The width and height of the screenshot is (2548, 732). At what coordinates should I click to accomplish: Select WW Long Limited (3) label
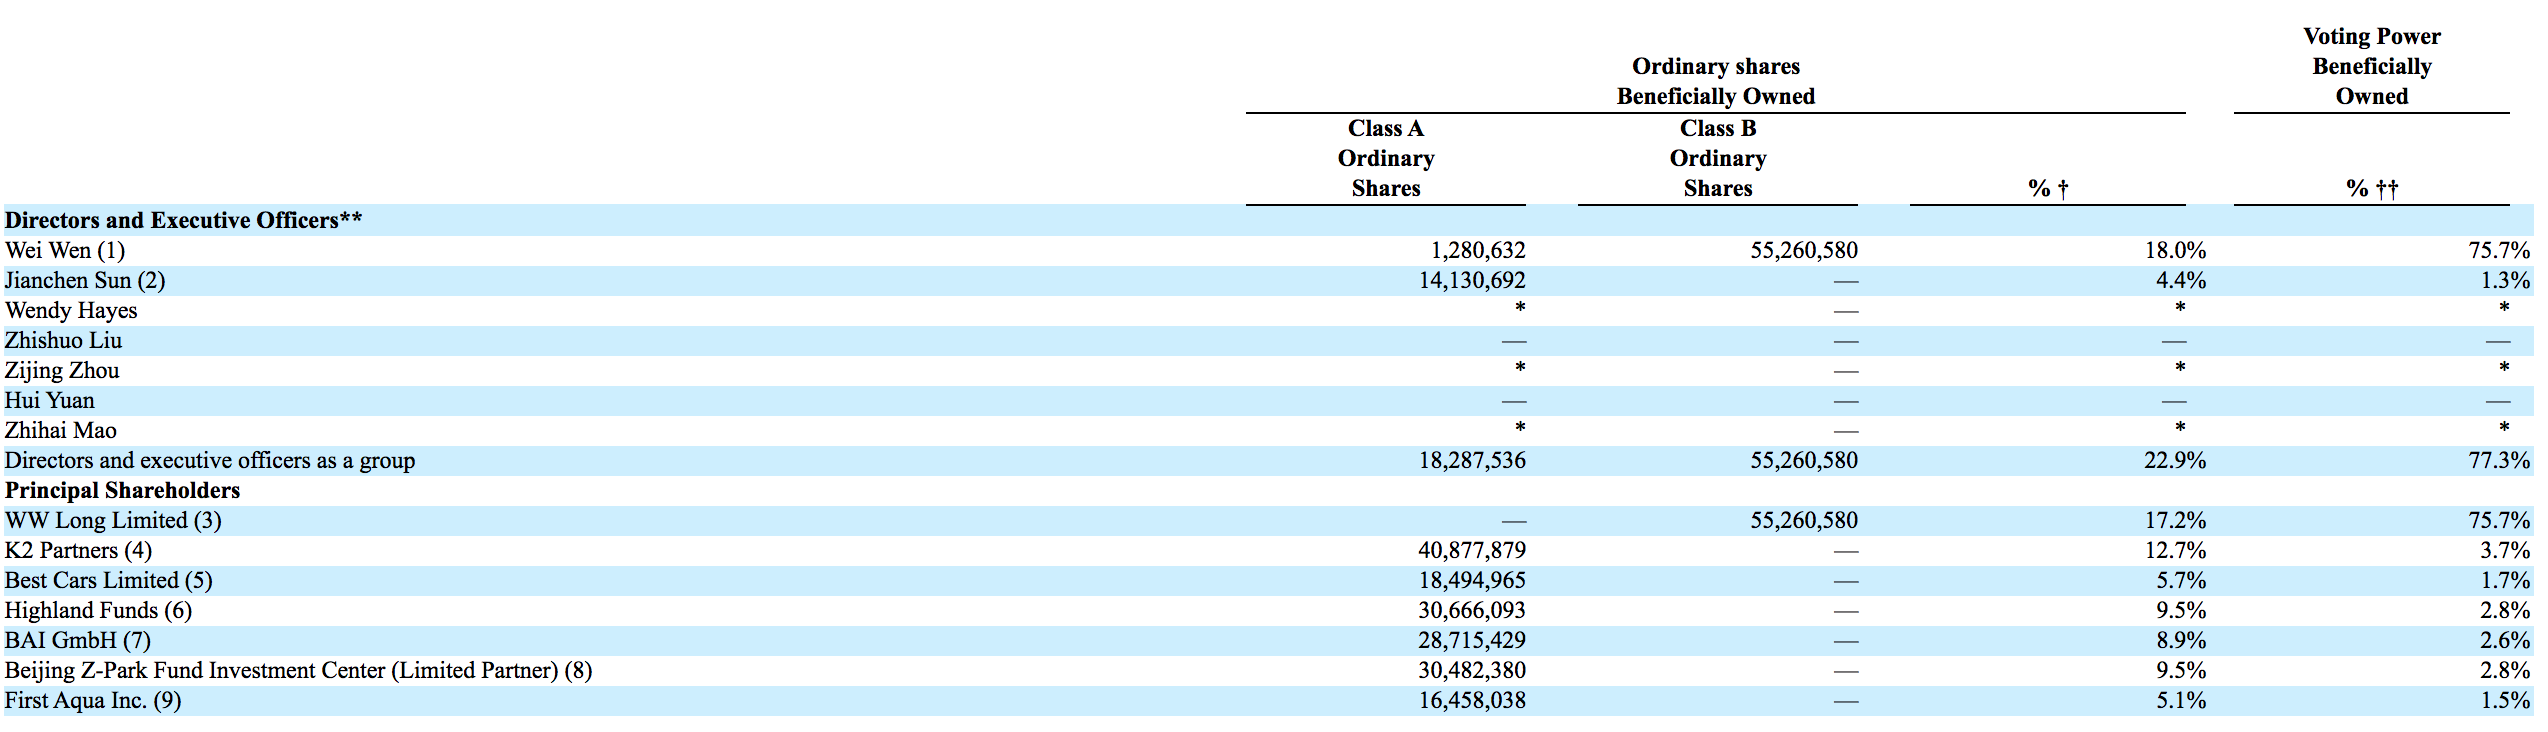tap(113, 521)
